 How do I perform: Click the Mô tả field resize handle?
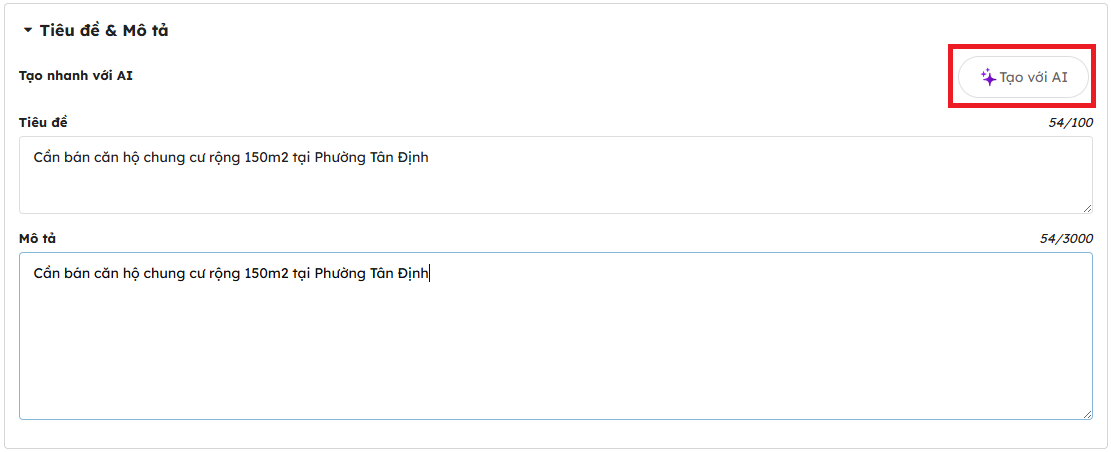1087,414
